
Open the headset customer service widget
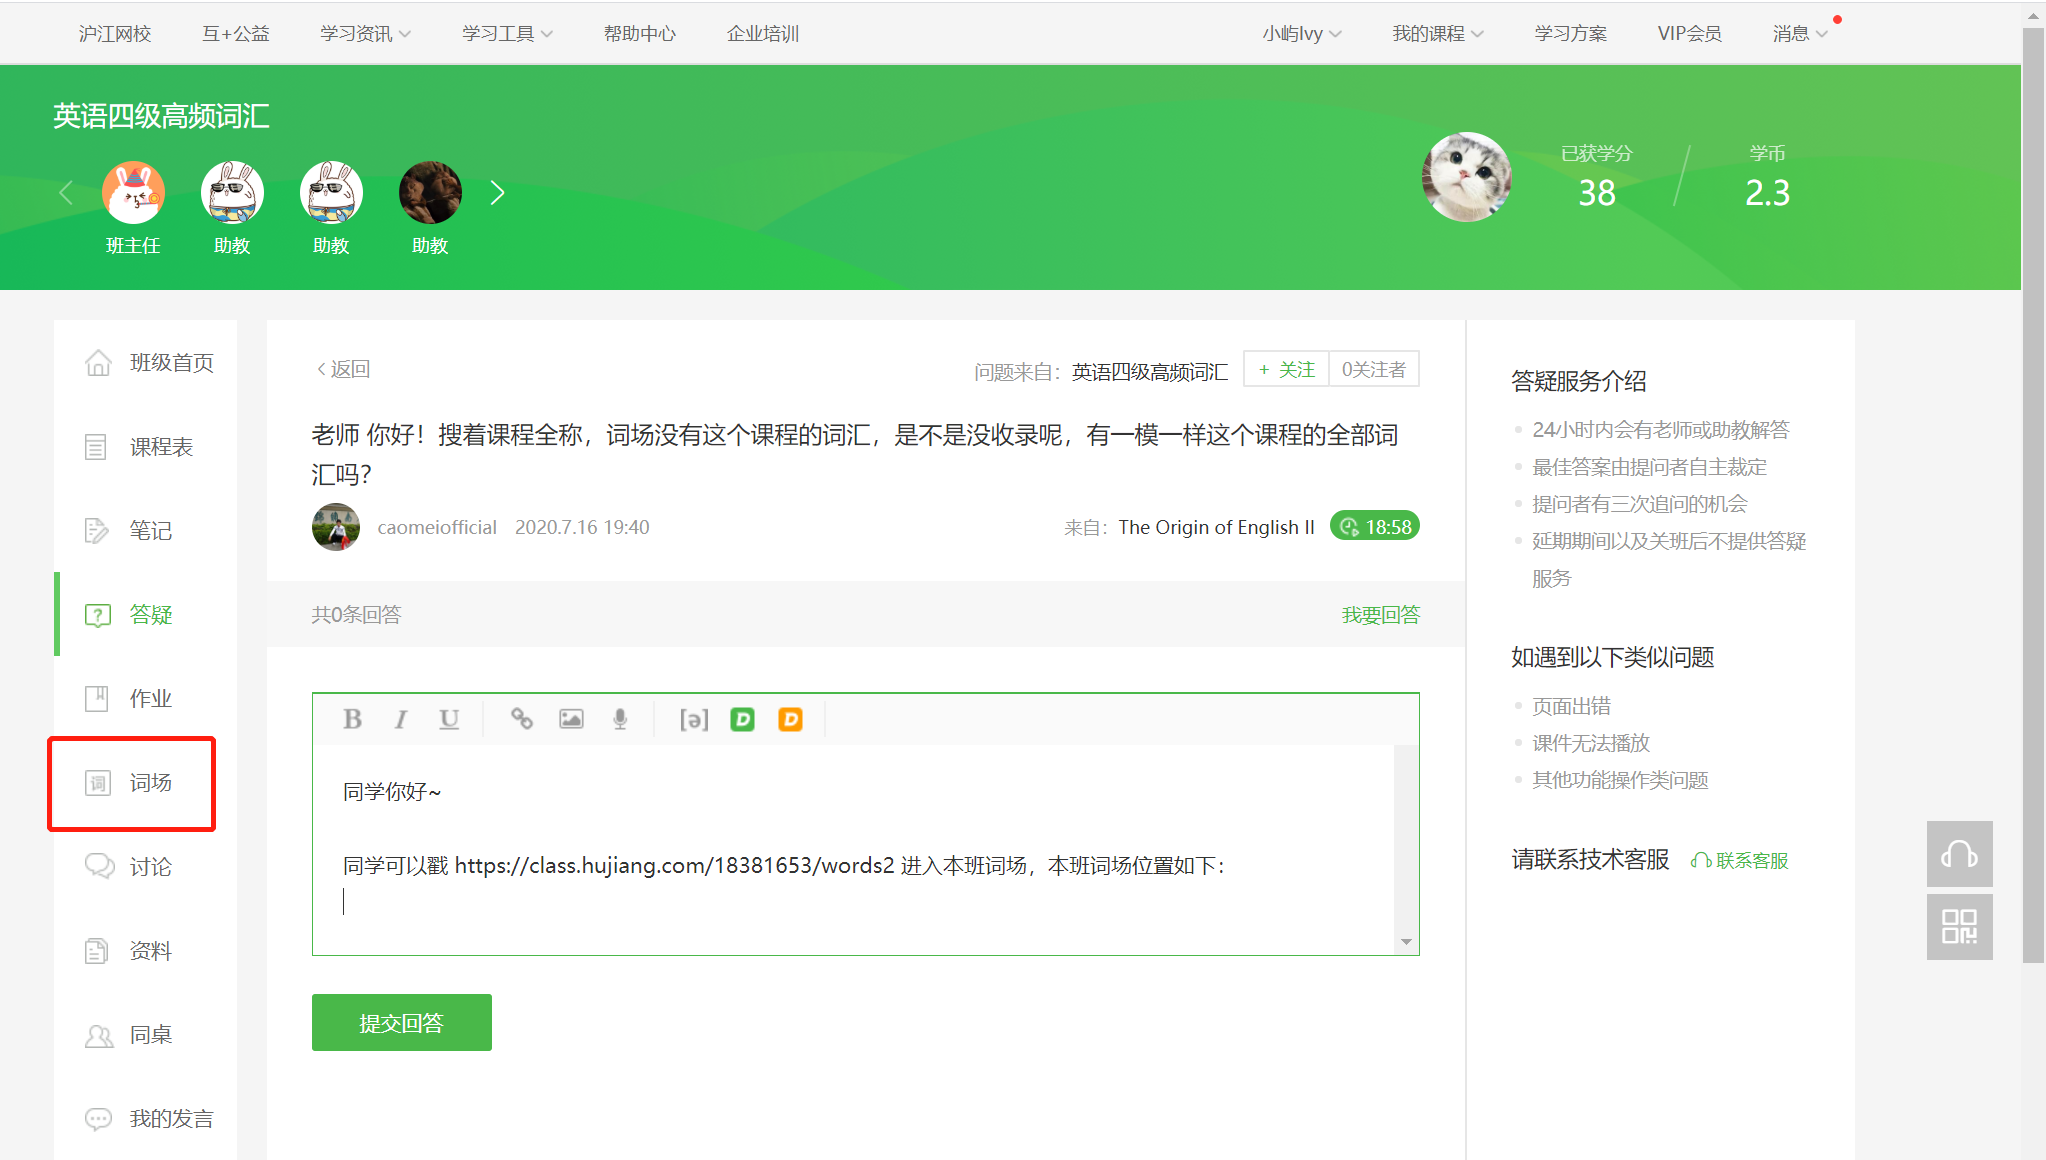[x=1959, y=853]
